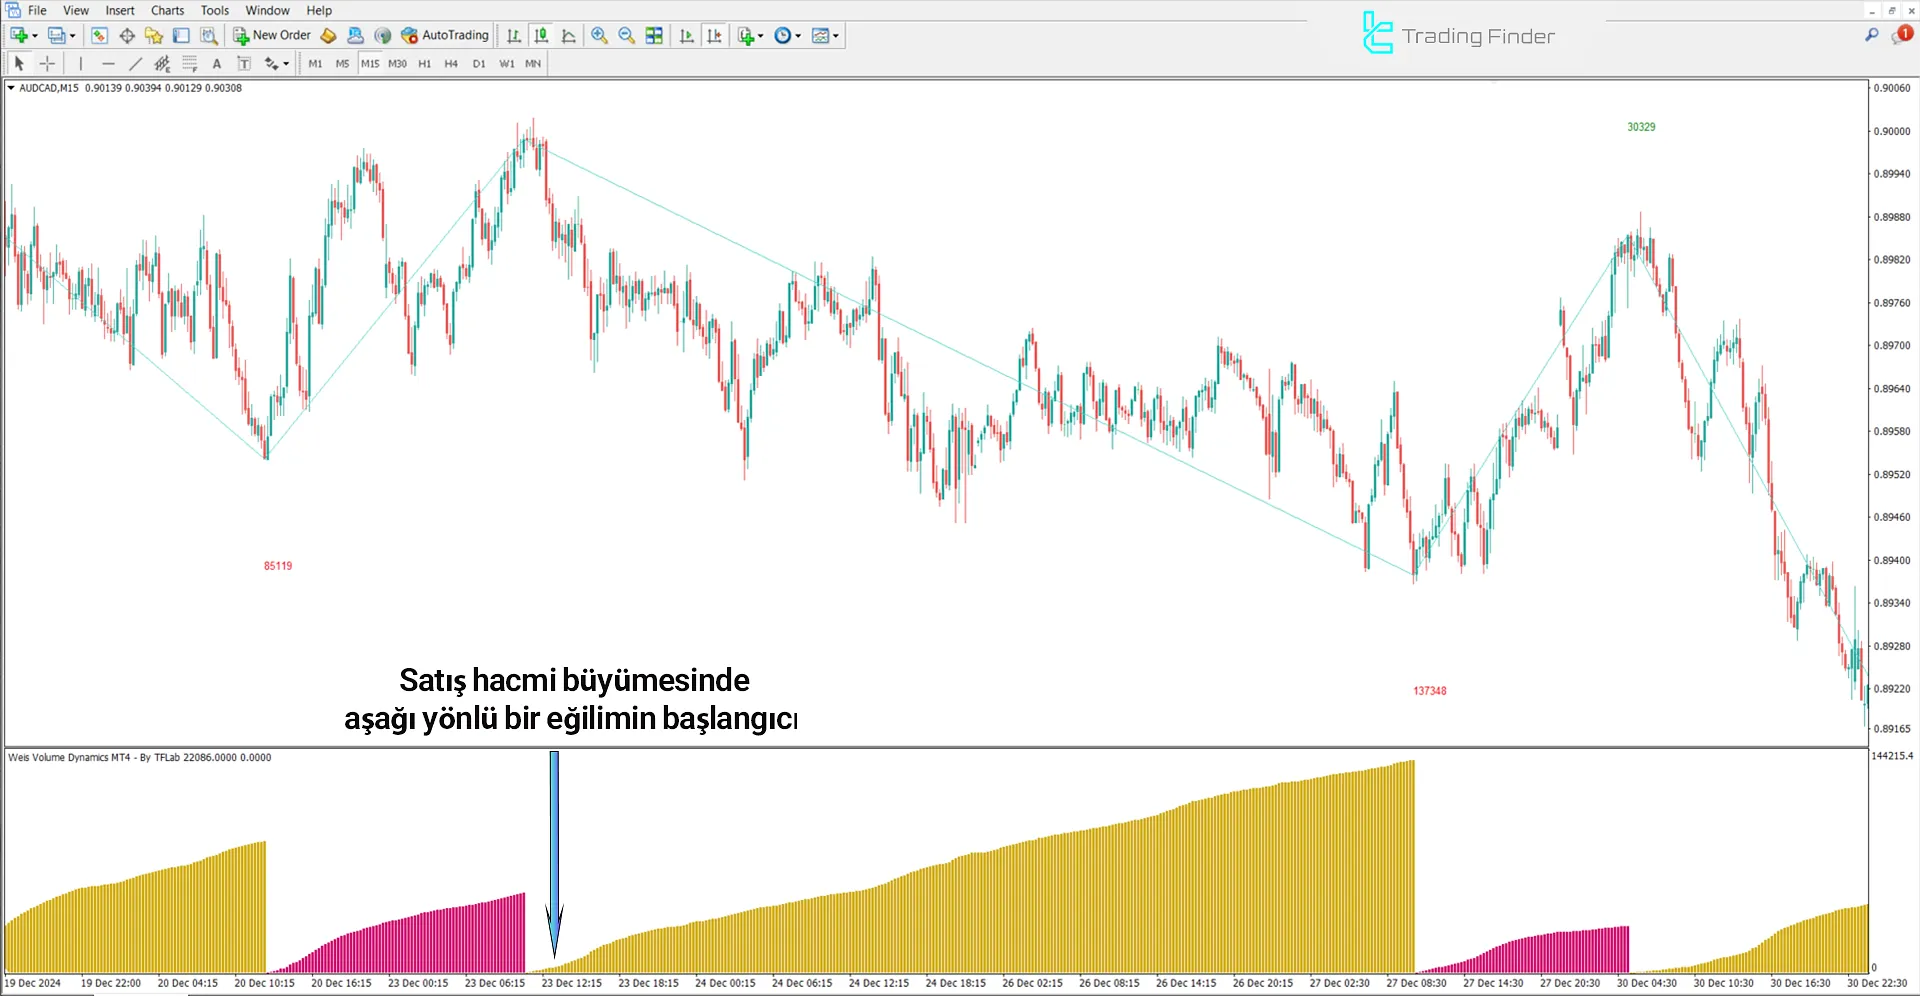Viewport: 1920px width, 996px height.
Task: Pick the horizontal line drawing tool
Action: coord(108,64)
